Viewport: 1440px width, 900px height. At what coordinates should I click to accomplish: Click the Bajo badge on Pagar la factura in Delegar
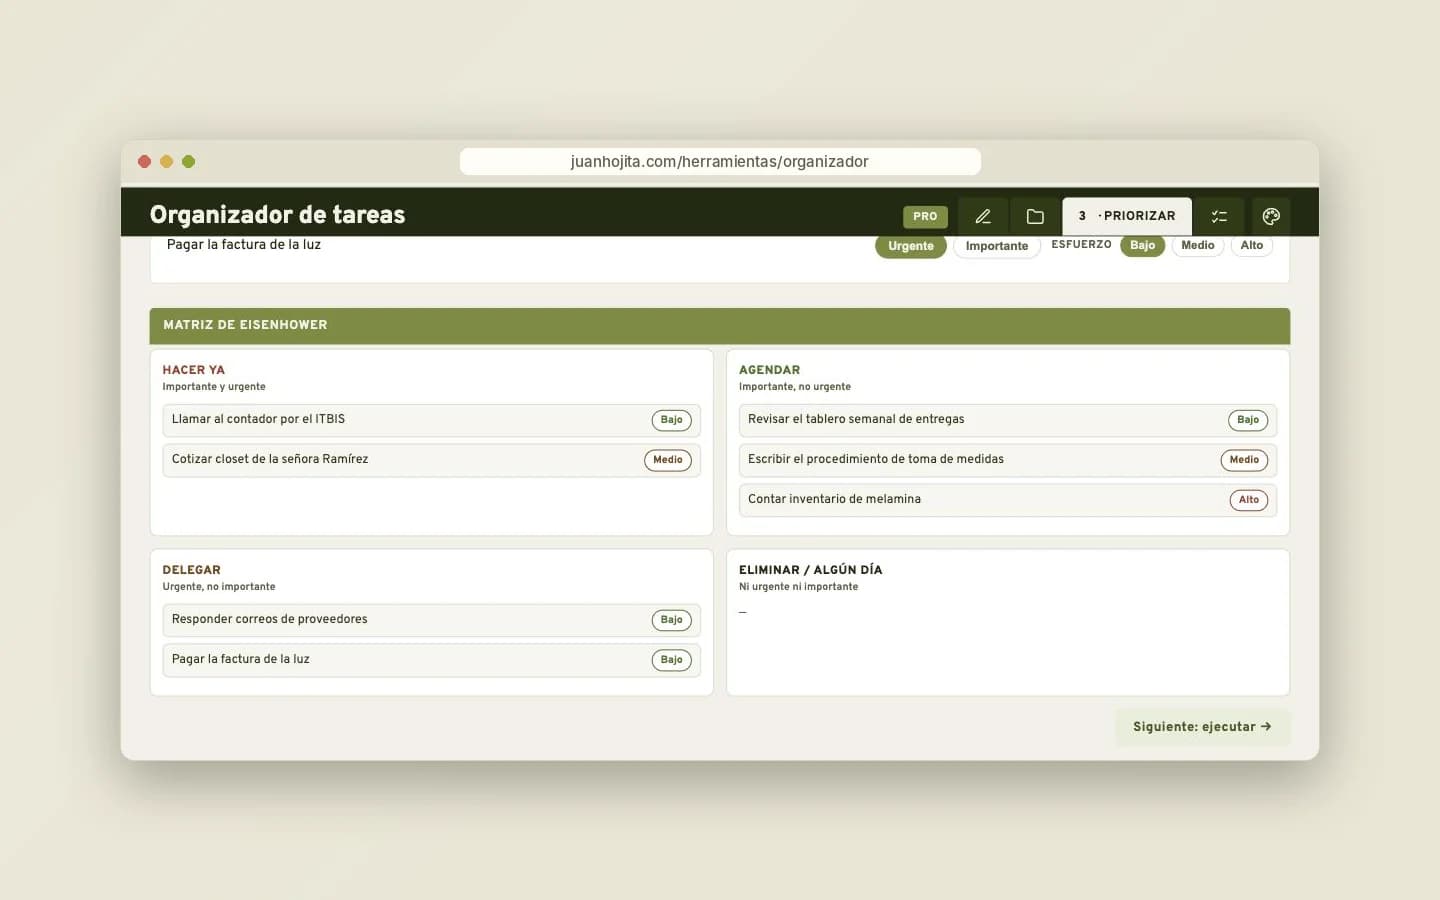pyautogui.click(x=672, y=660)
